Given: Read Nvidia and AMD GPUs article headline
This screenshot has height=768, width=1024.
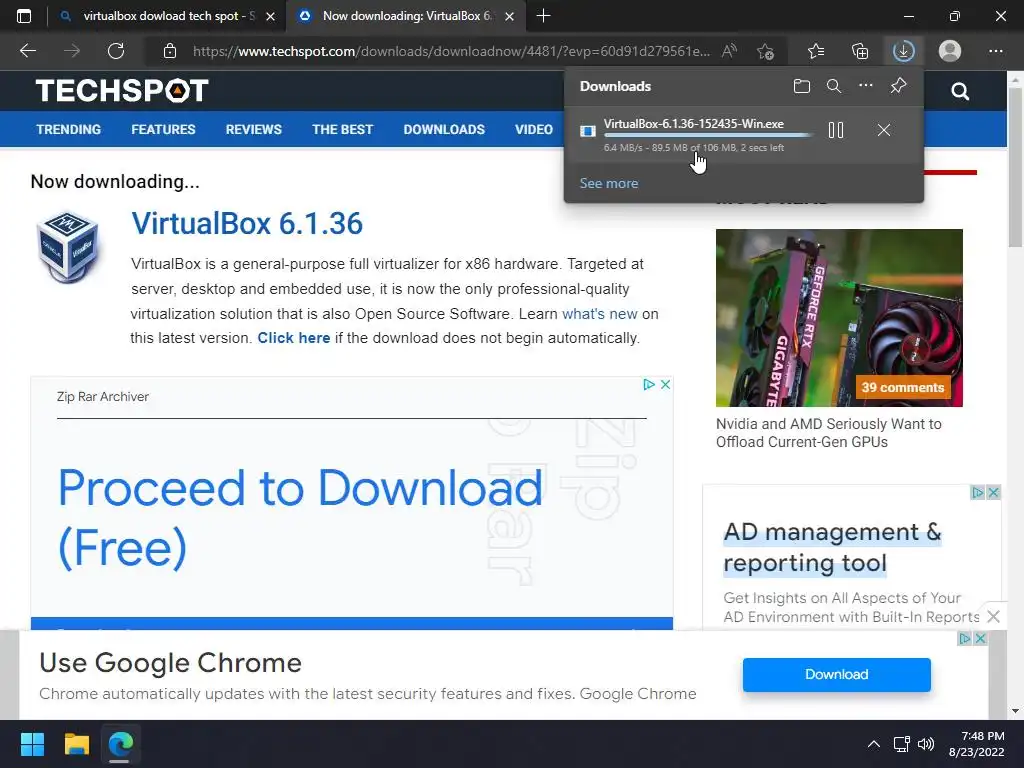Looking at the screenshot, I should pos(829,433).
